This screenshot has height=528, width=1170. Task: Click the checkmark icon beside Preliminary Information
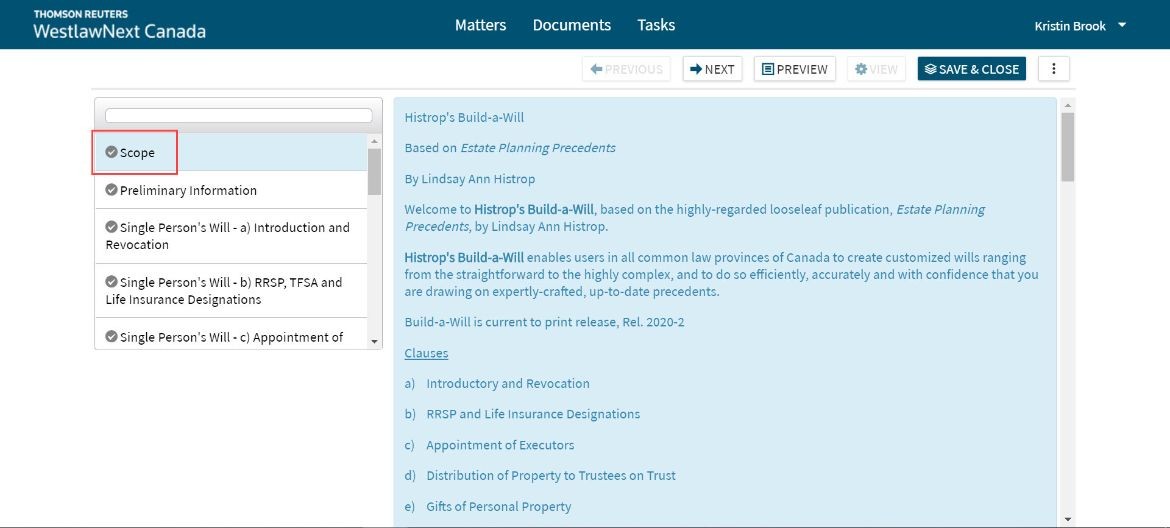click(x=111, y=190)
